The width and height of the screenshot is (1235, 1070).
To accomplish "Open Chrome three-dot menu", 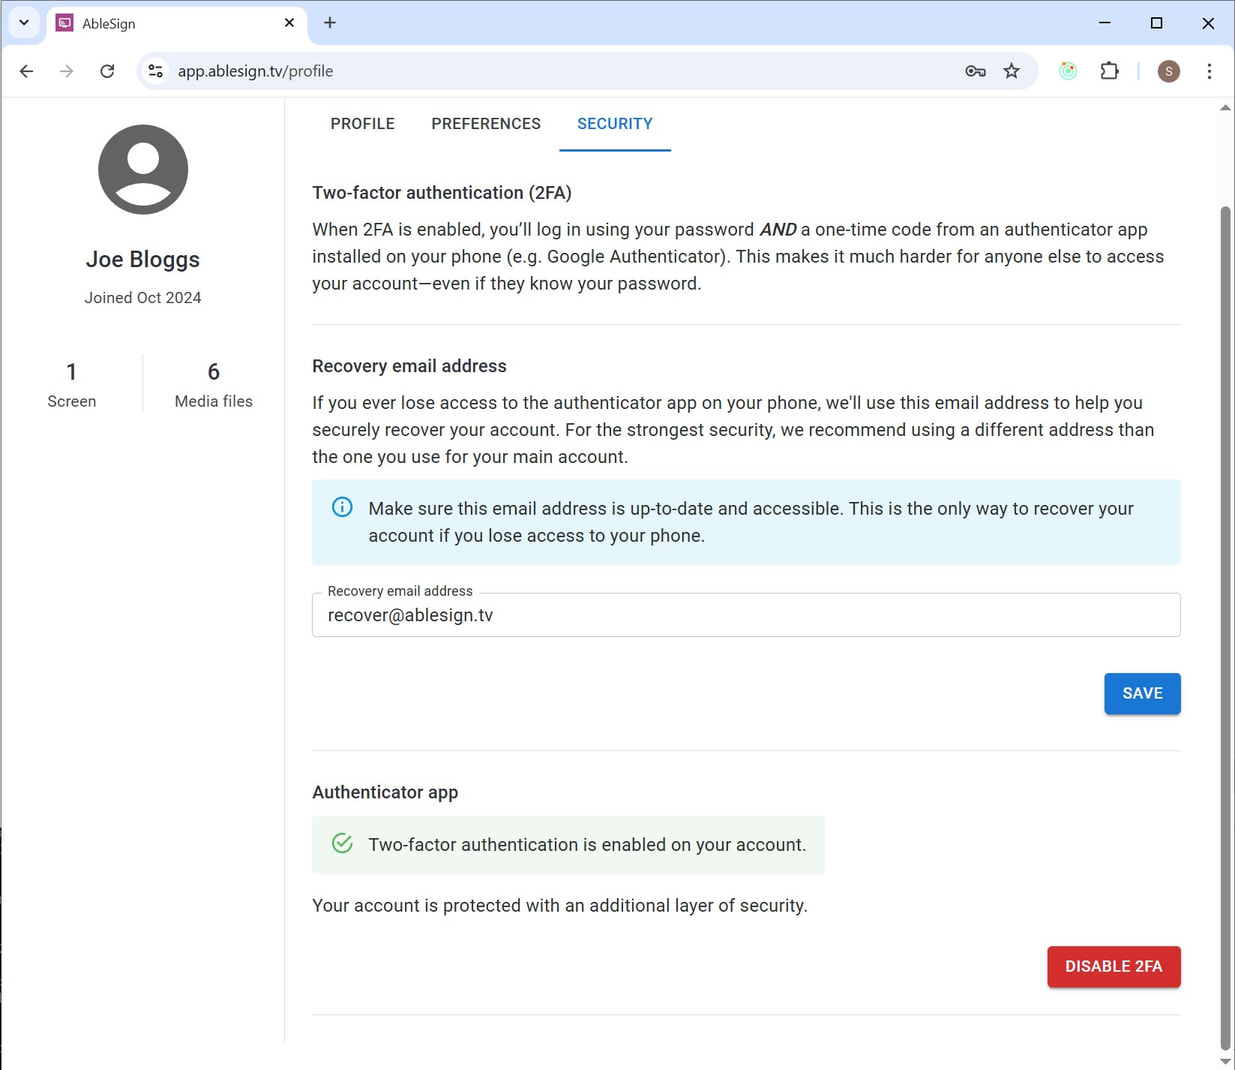I will click(x=1209, y=71).
